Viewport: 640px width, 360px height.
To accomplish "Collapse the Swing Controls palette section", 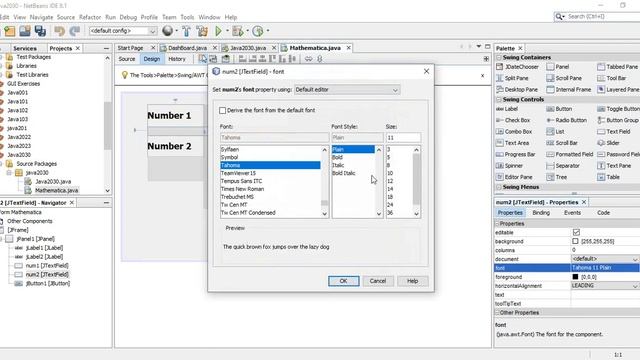I will click(499, 100).
